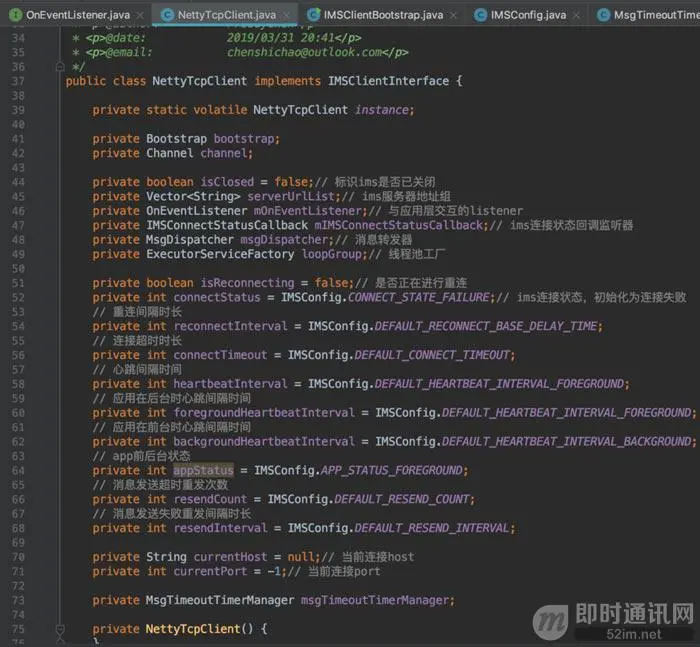700x647 pixels.
Task: Click the email address in the Javadoc
Action: pos(304,52)
